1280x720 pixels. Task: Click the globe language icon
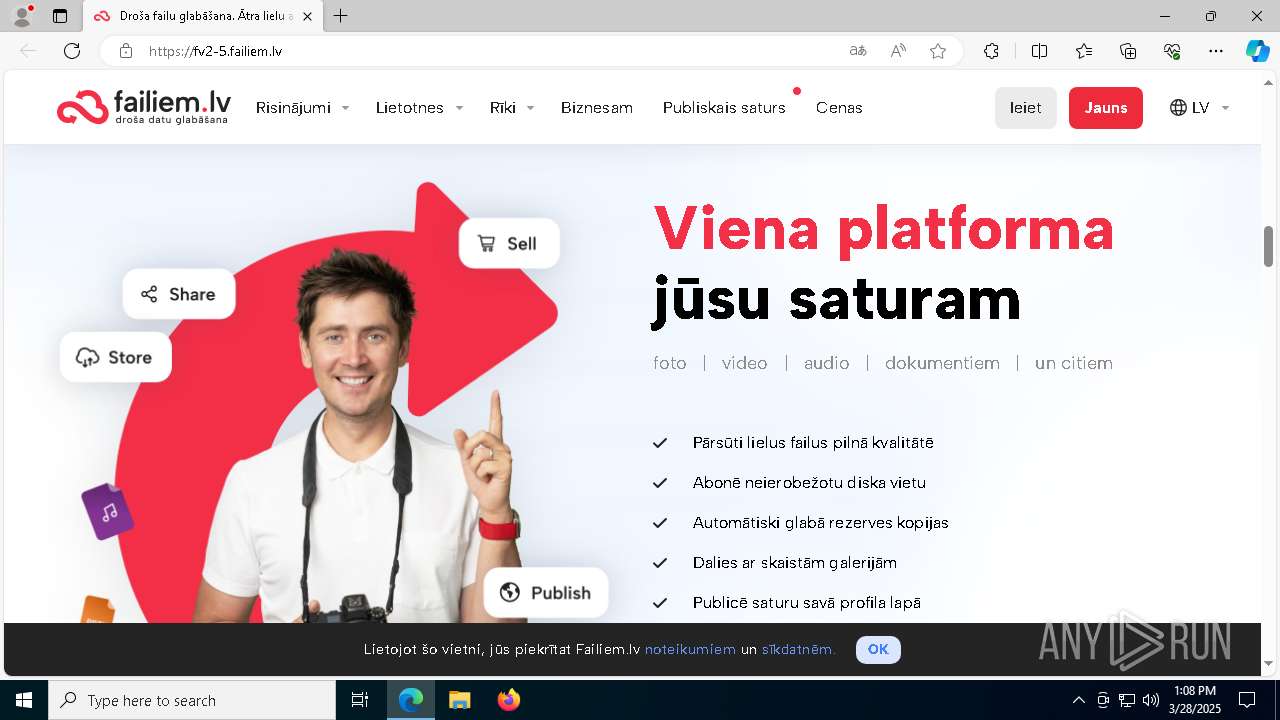click(1178, 108)
